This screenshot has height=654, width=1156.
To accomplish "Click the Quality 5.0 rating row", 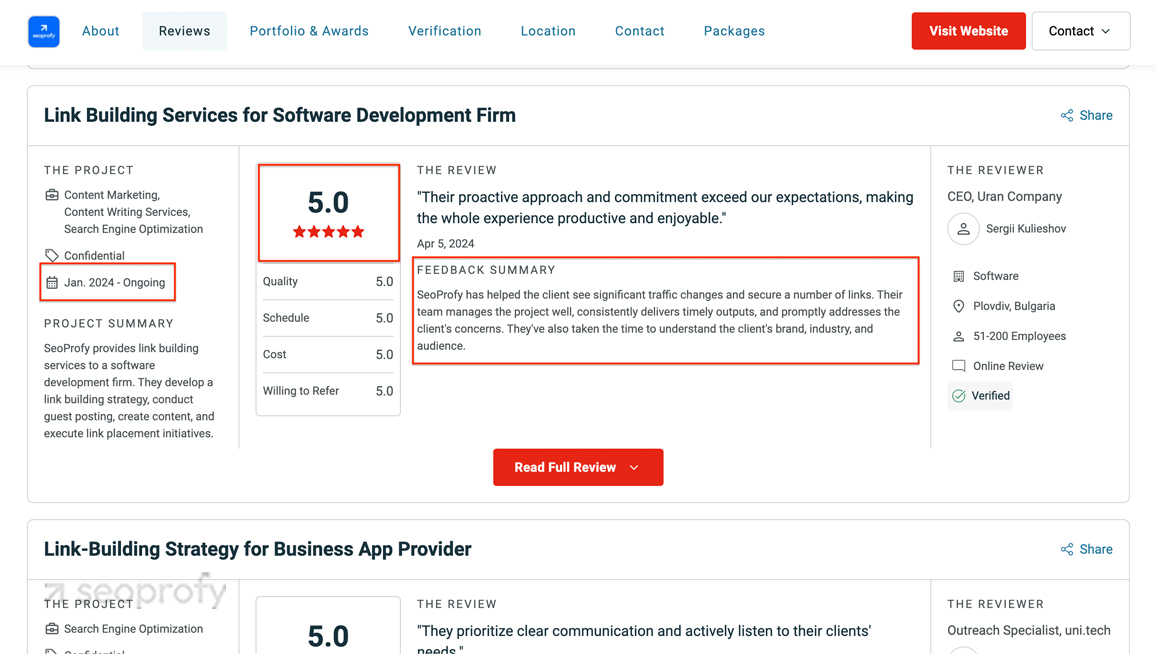I will point(328,282).
